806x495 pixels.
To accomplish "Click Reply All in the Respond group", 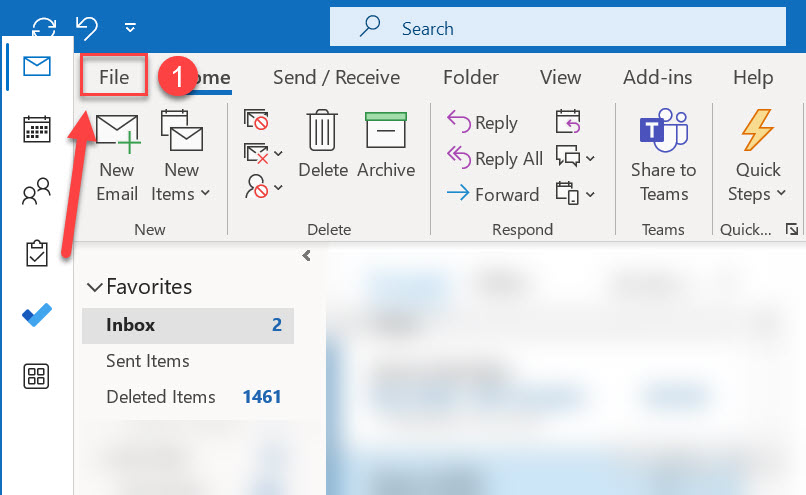I will pos(494,158).
